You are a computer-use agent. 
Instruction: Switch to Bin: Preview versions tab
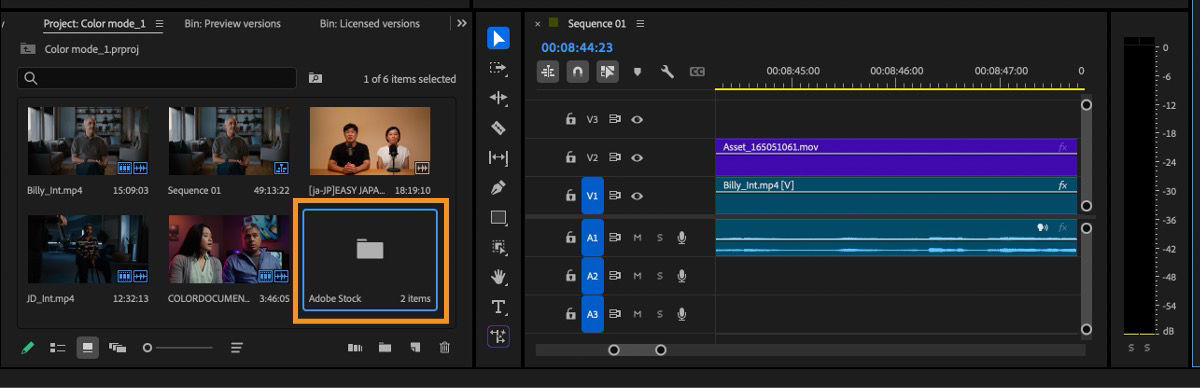[x=232, y=23]
